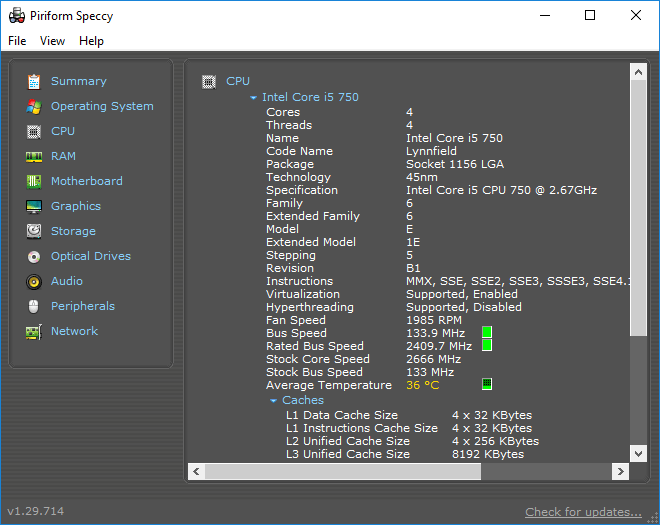The height and width of the screenshot is (525, 660).
Task: Click green indicator next to Rated Bus Speed
Action: 487,345
